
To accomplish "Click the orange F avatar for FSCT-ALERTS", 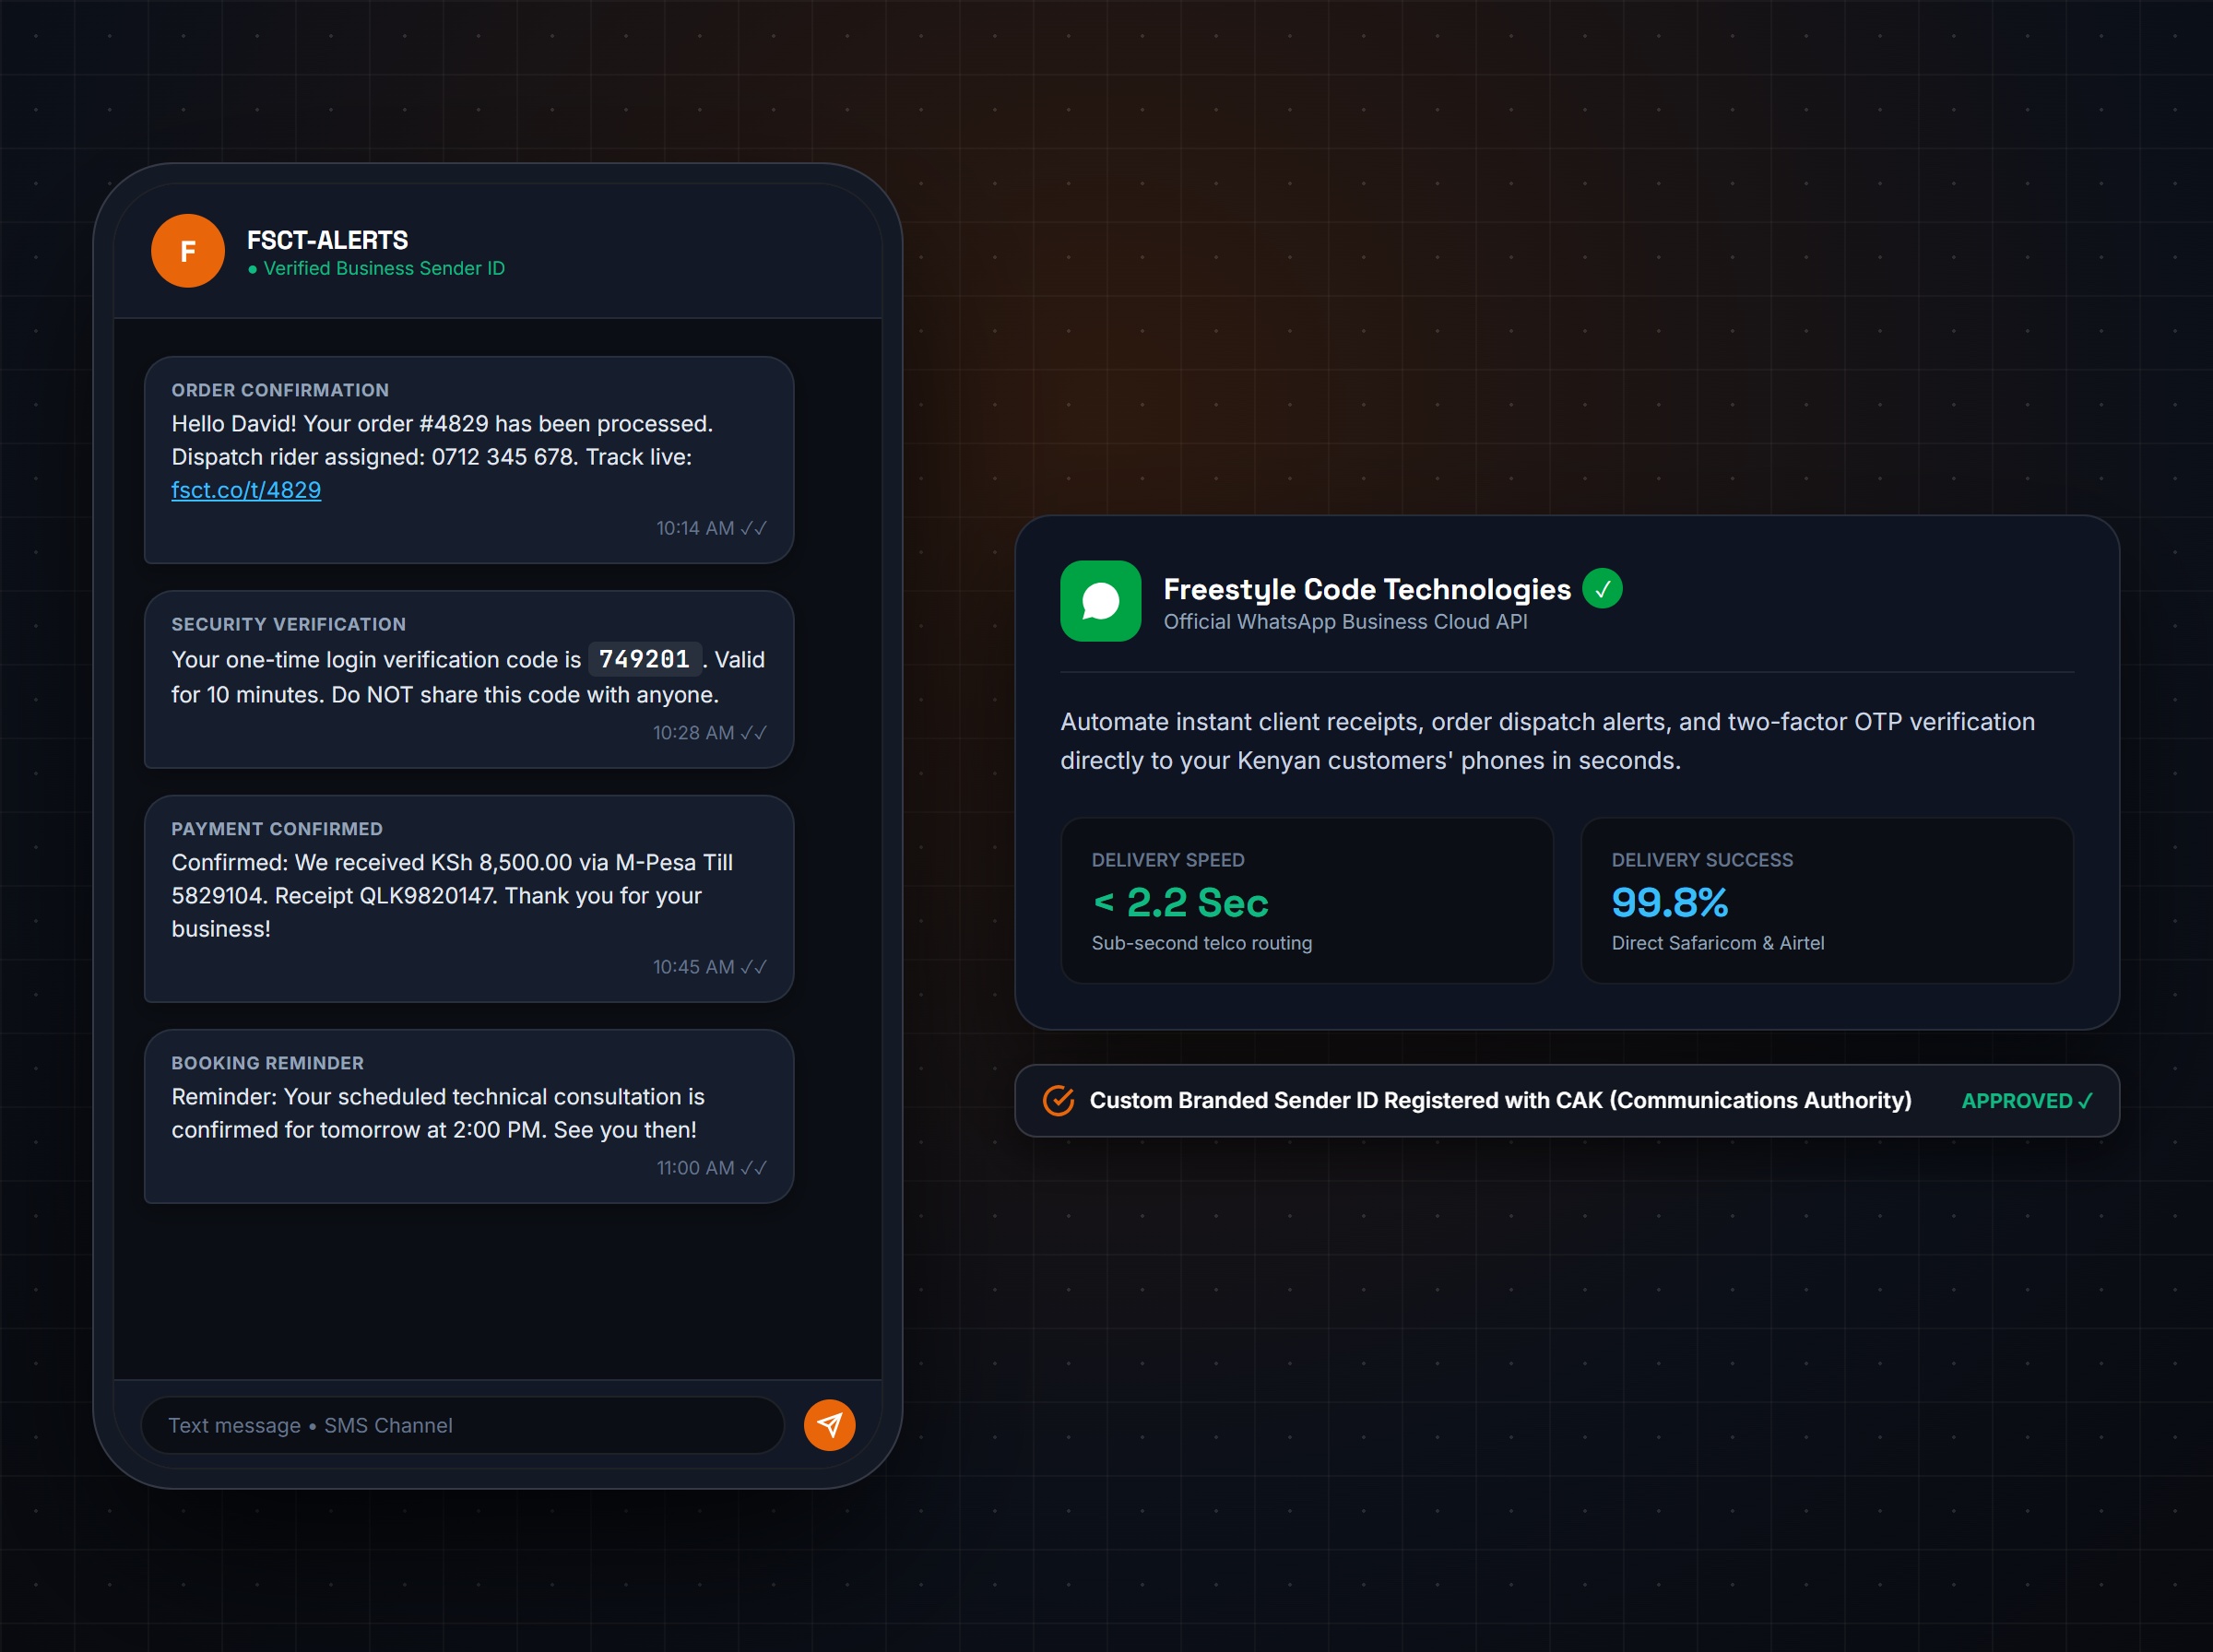I will (187, 251).
